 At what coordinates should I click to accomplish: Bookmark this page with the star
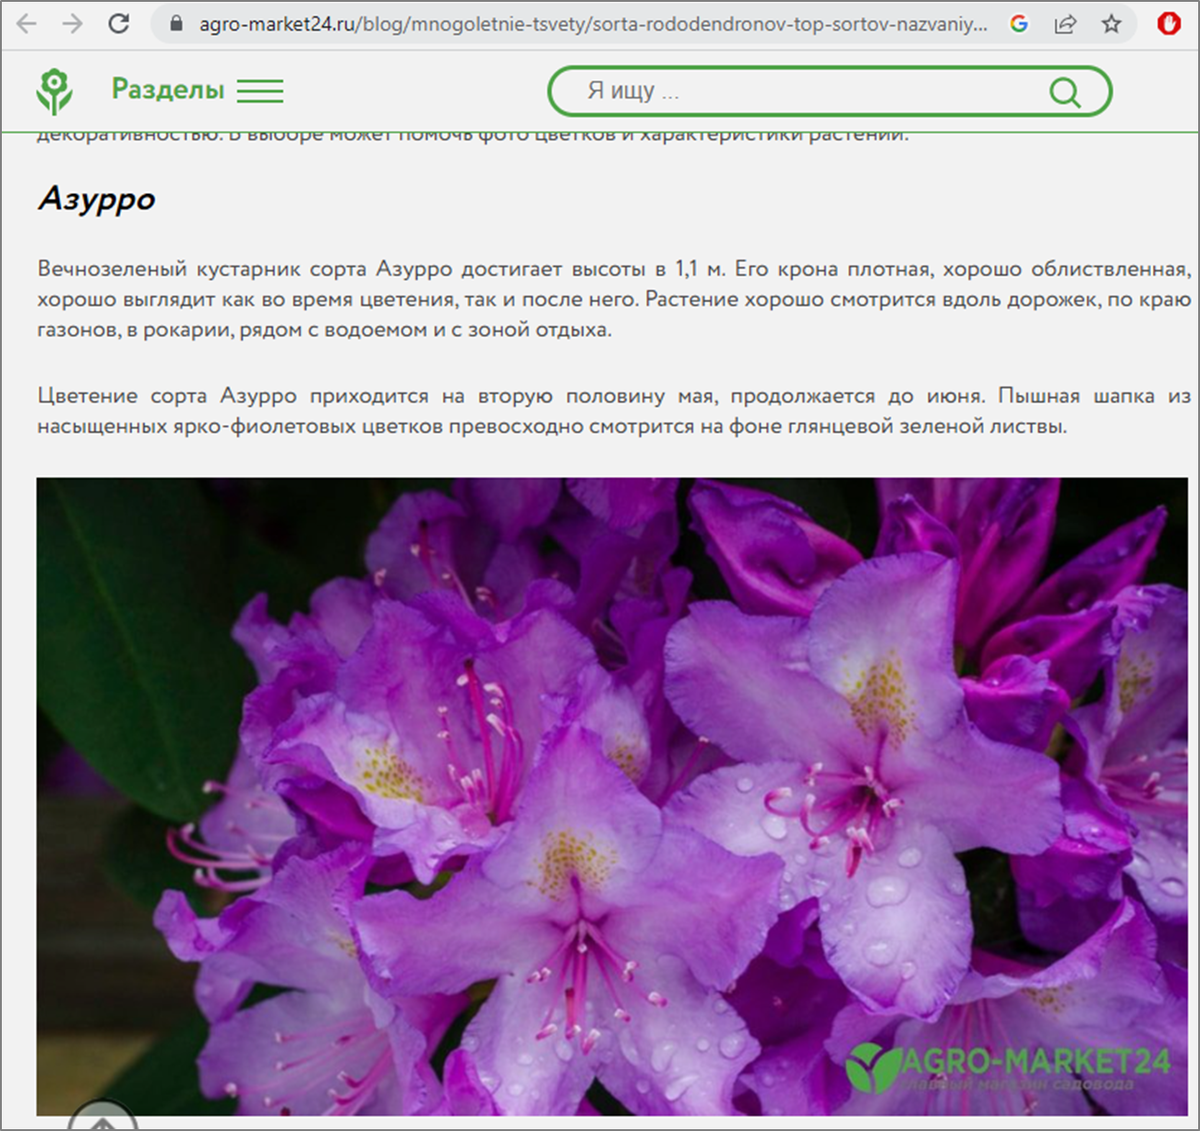pos(1111,24)
